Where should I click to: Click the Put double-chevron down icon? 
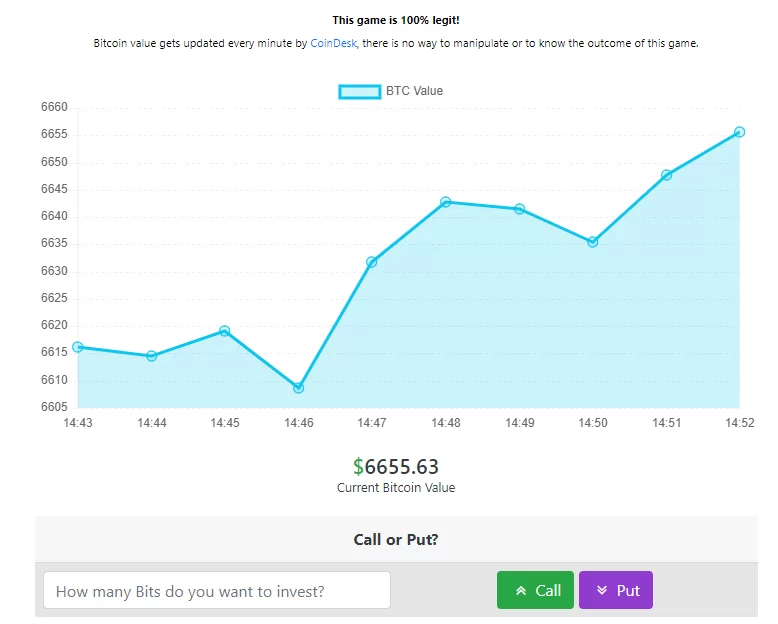[602, 590]
